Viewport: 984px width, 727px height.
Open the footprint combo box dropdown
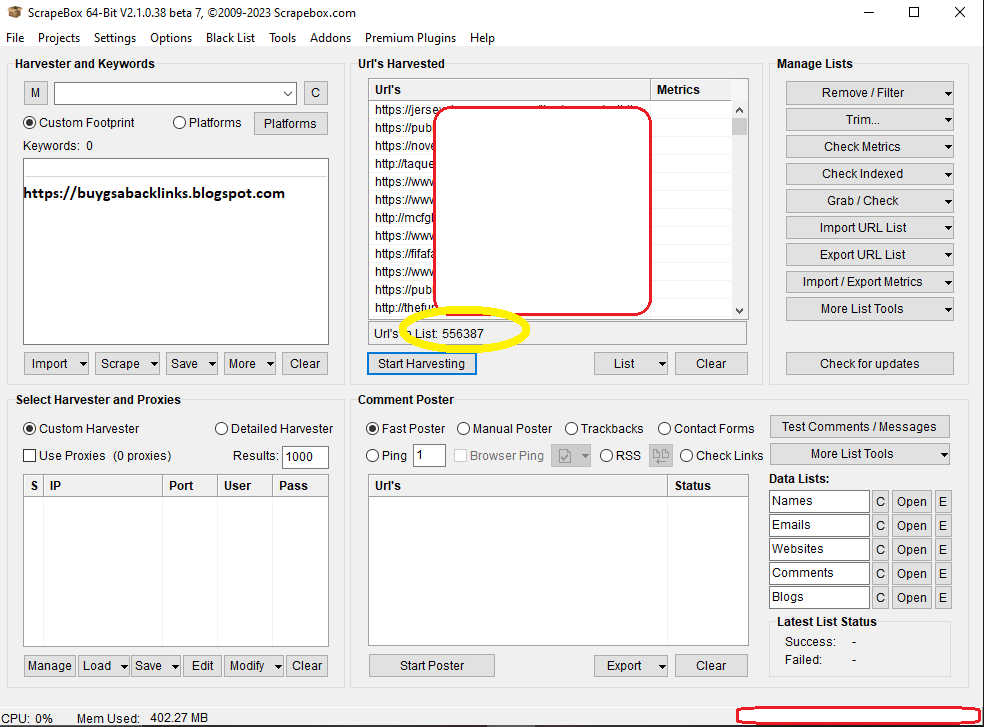click(x=287, y=94)
